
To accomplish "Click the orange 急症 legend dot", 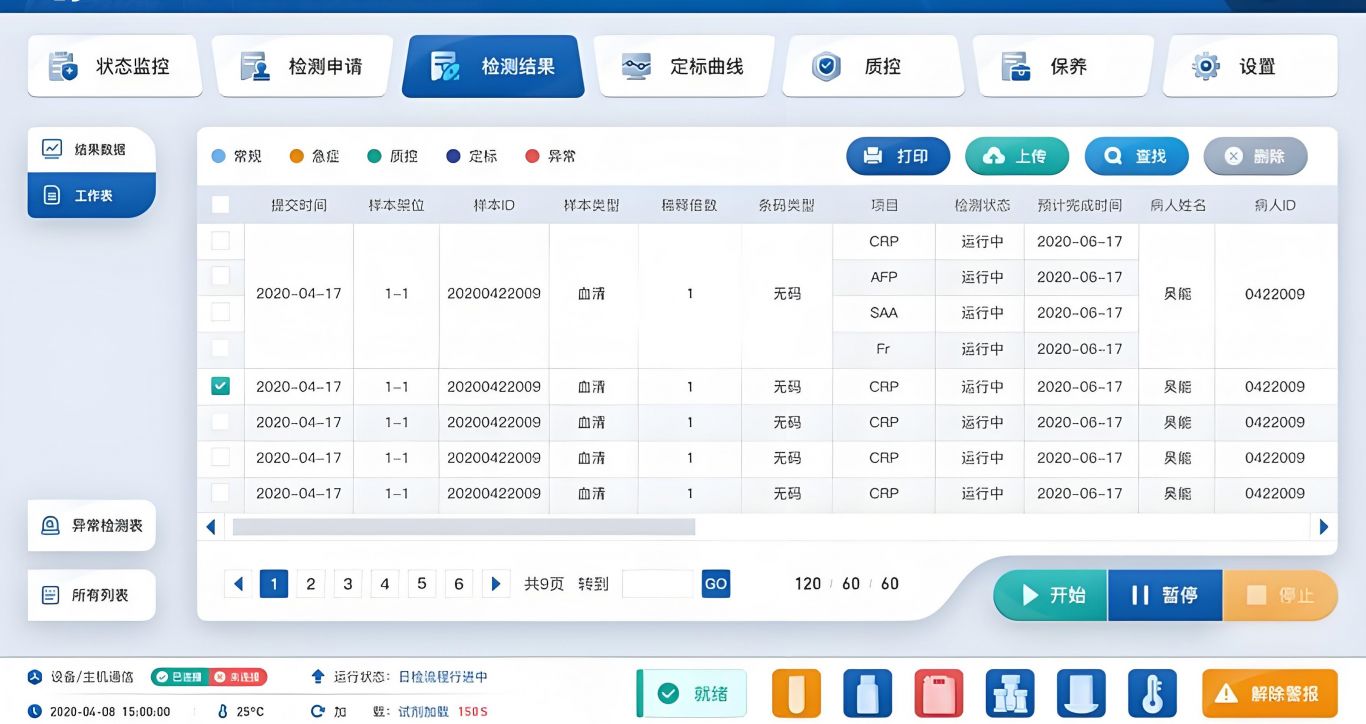I will pyautogui.click(x=296, y=156).
